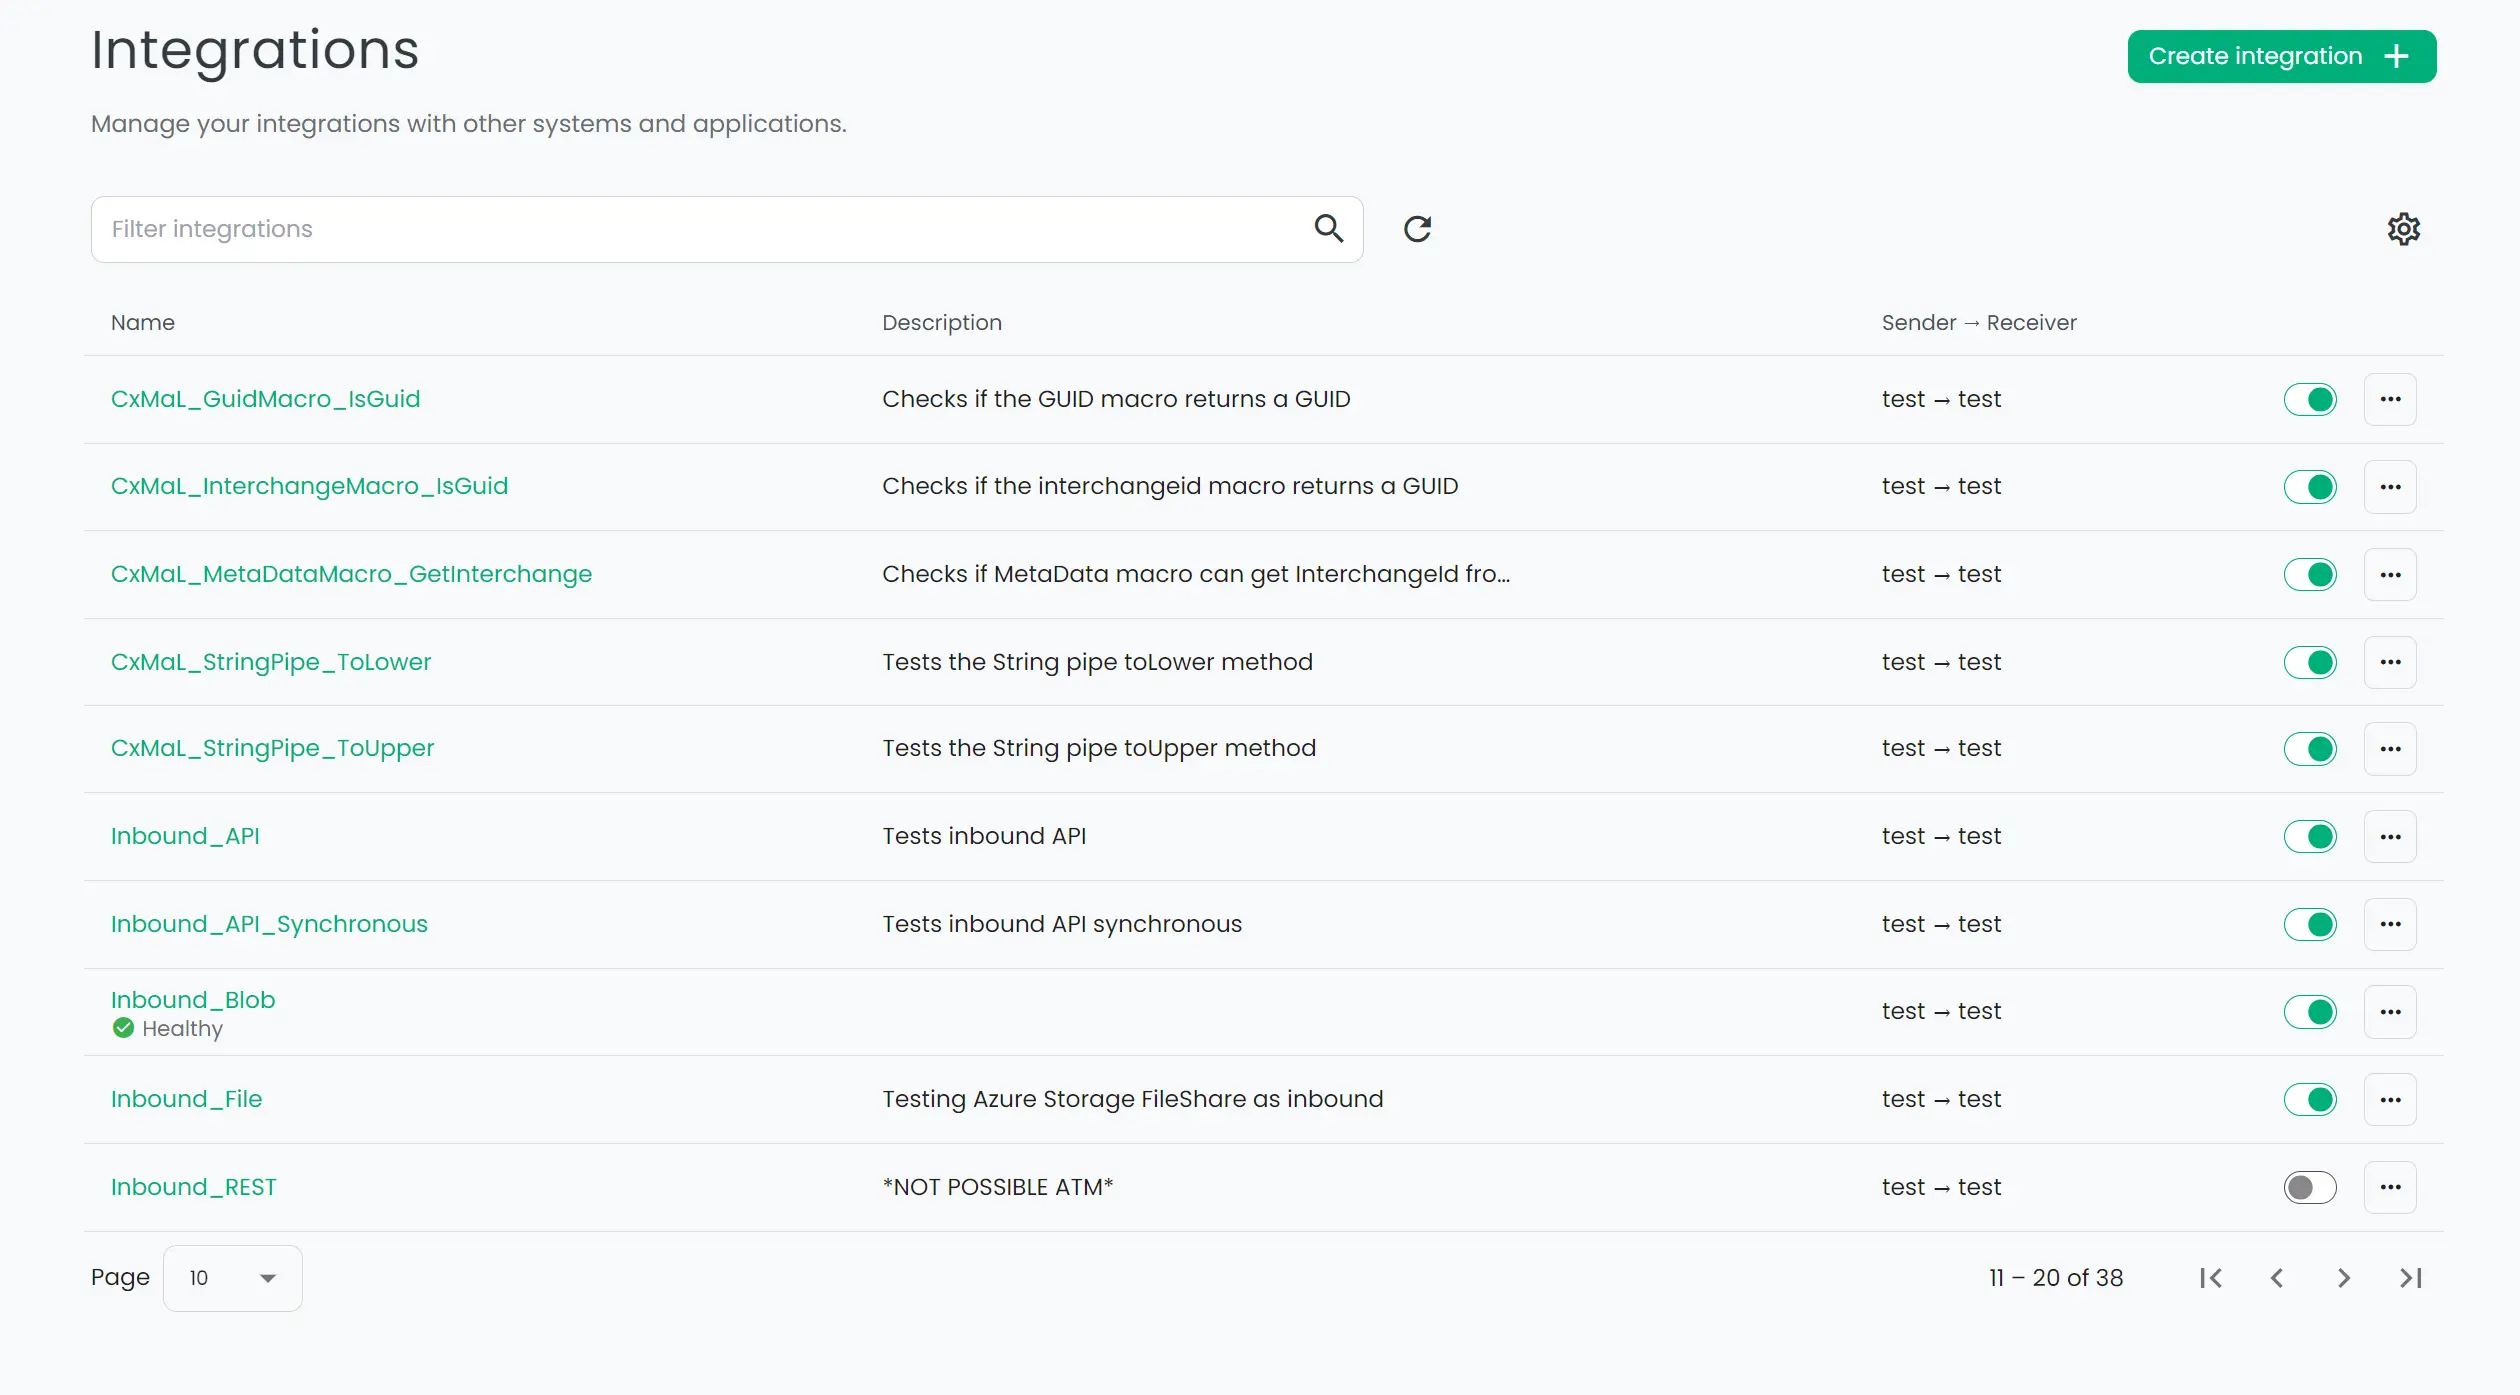Enable the CxMaL_MetaDataMacro_GetInterchange toggle
The height and width of the screenshot is (1395, 2520).
click(2310, 574)
